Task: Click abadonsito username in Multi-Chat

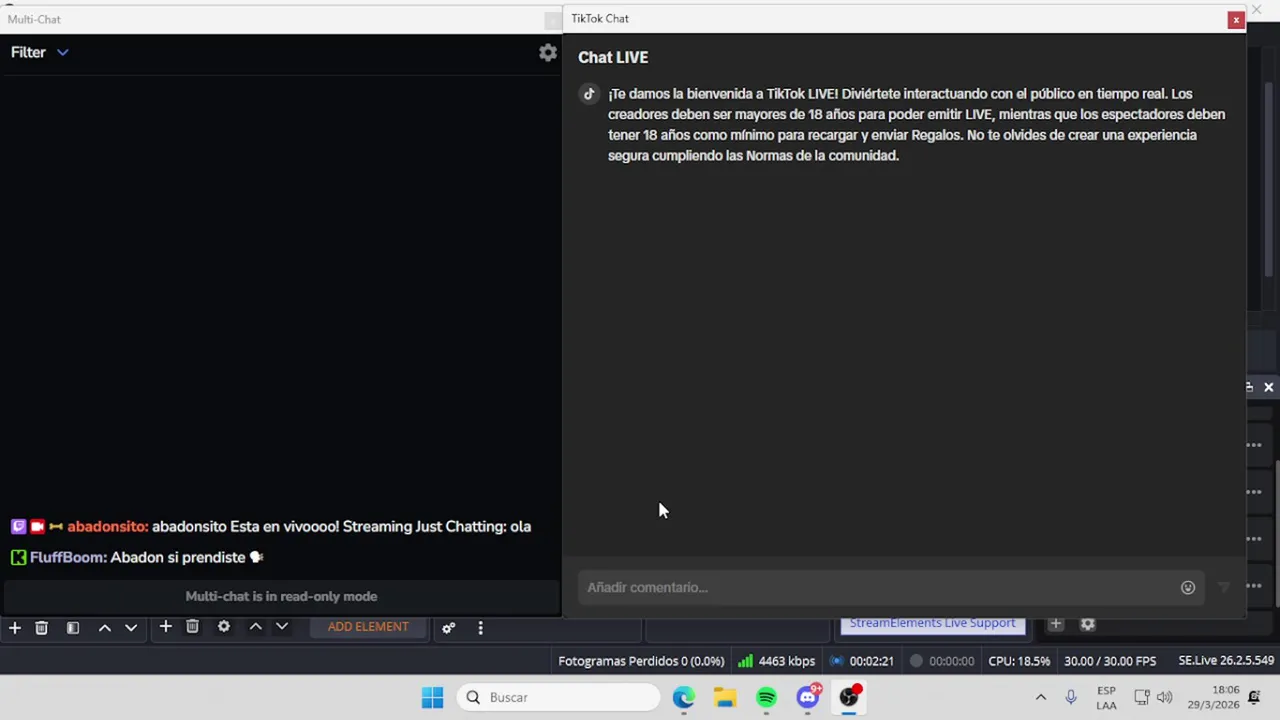Action: pos(107,527)
